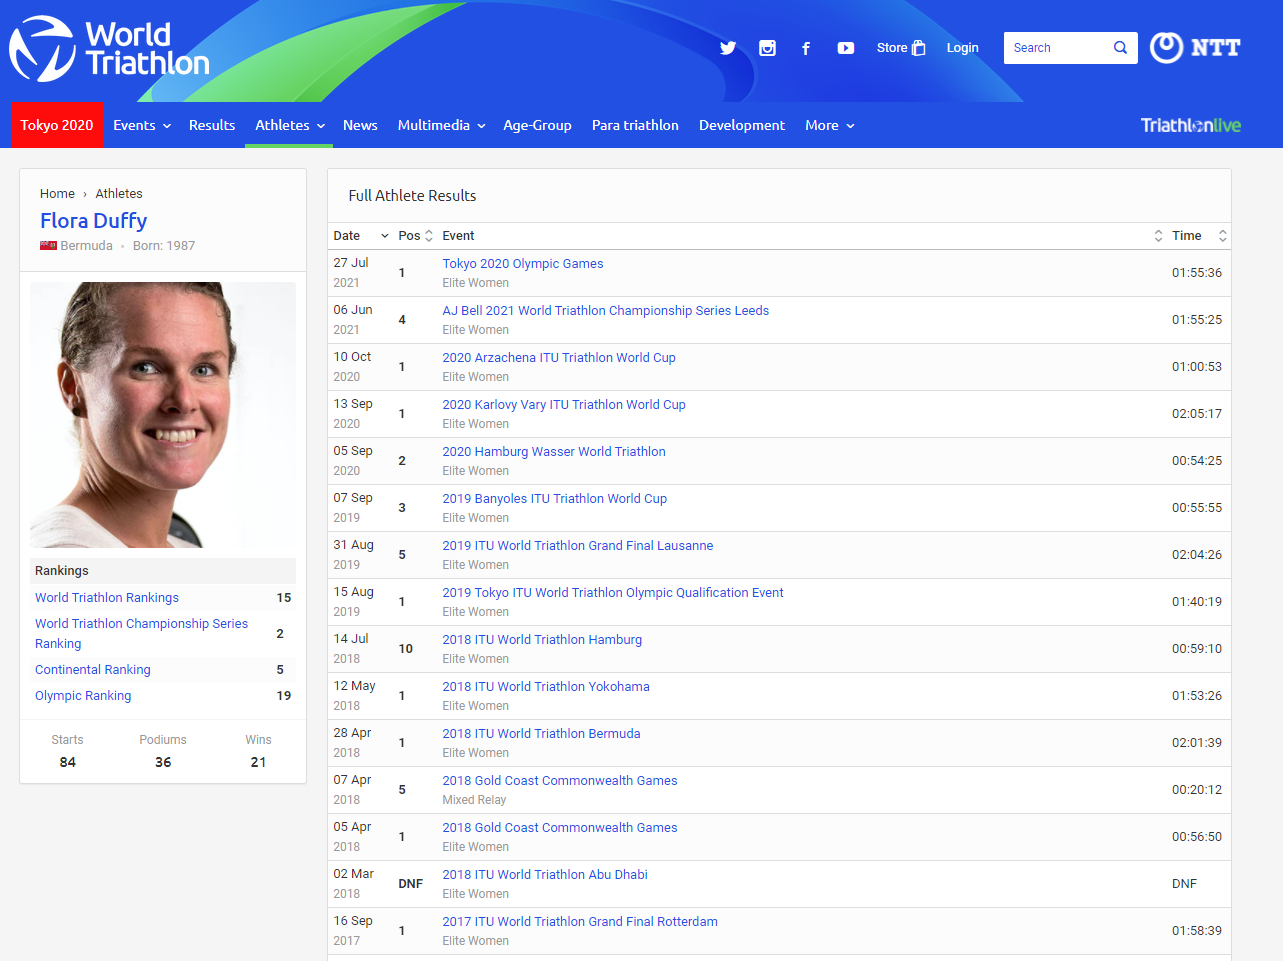Image resolution: width=1283 pixels, height=961 pixels.
Task: Click the World Triathlon logo
Action: (x=110, y=49)
